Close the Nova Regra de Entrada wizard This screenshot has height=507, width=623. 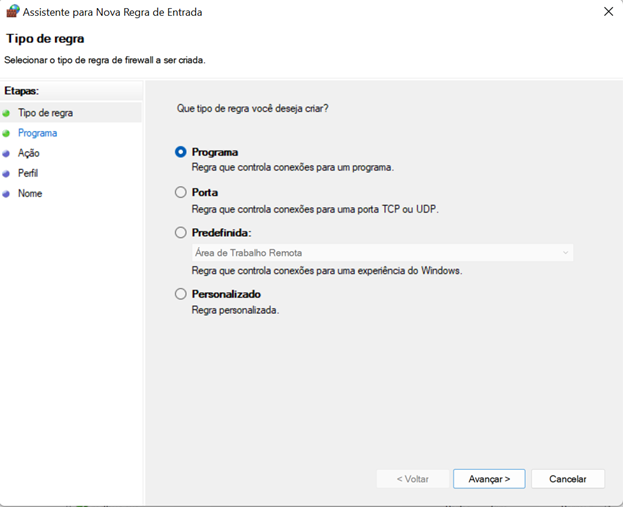(x=608, y=12)
